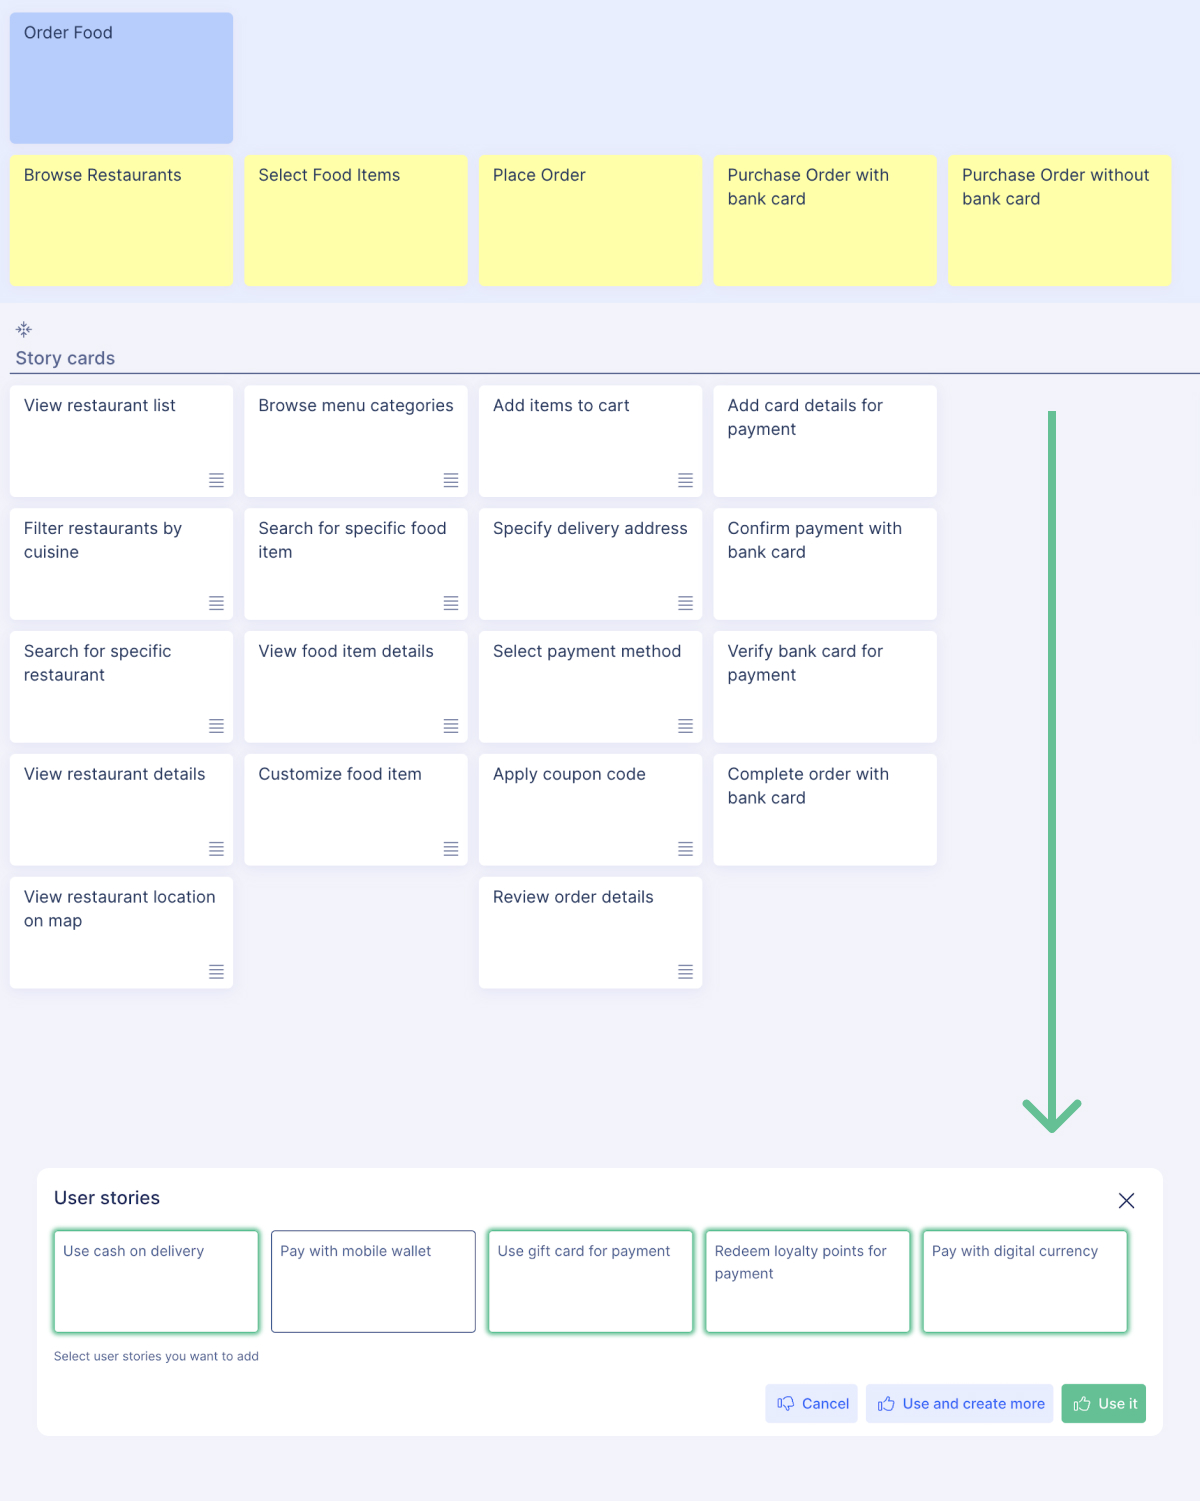
Task: Click Use and create more
Action: coord(958,1403)
